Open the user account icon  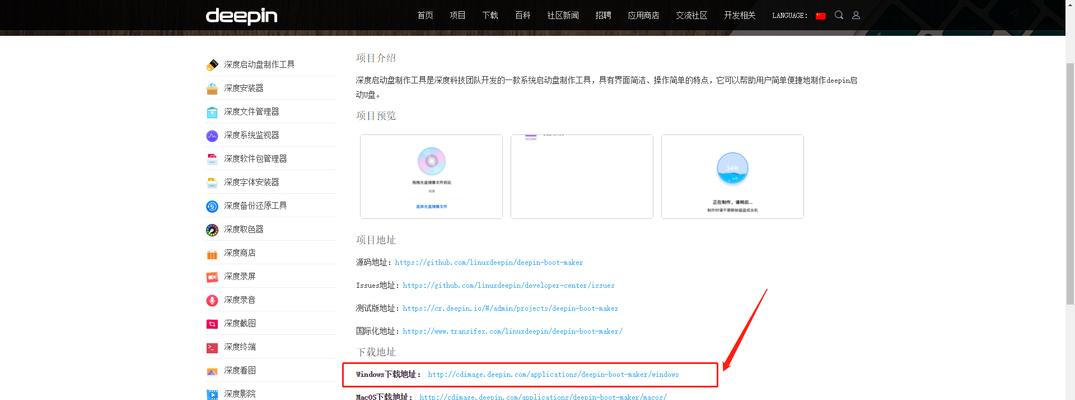[856, 15]
